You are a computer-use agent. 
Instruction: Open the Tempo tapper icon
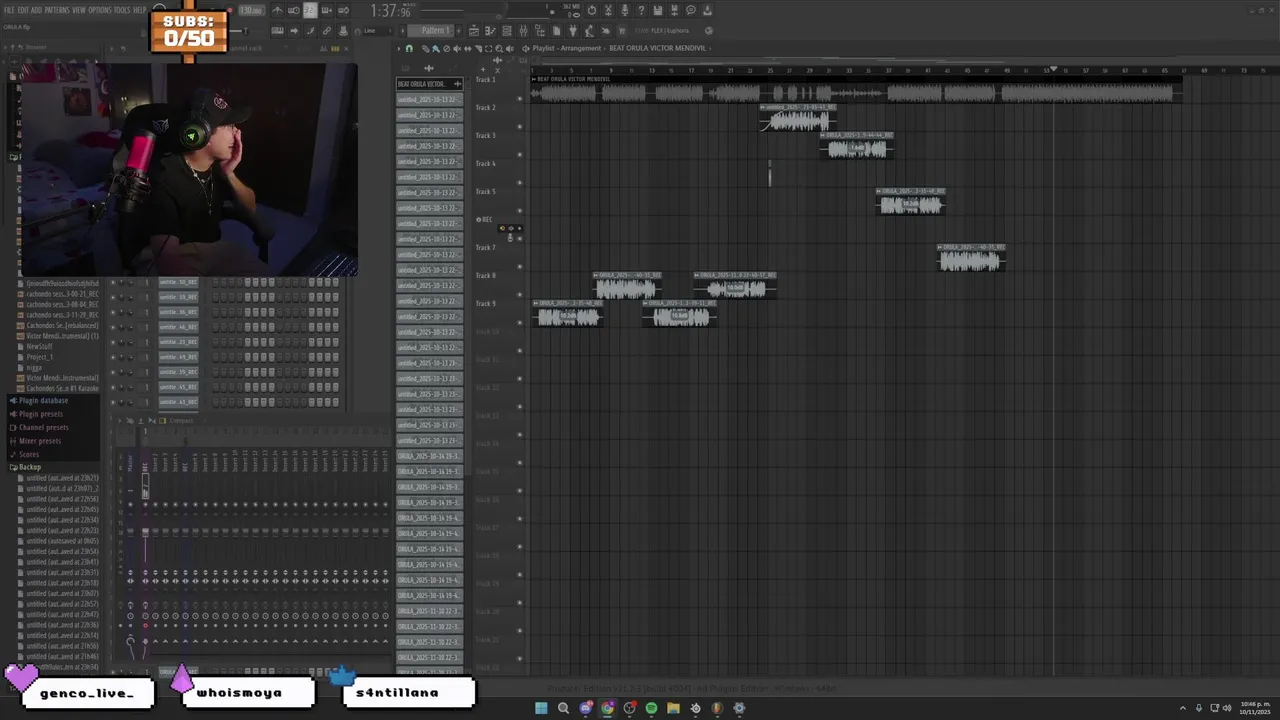589,30
